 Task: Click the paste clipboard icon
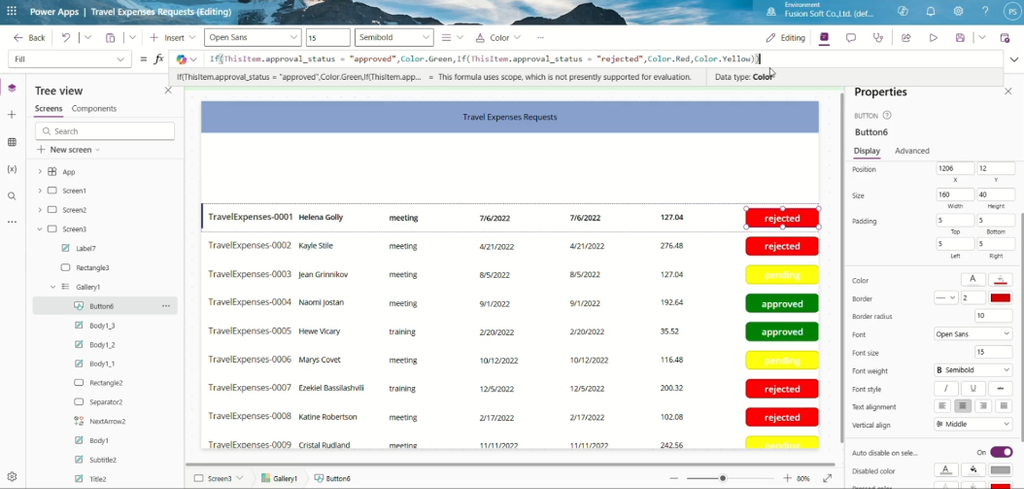click(110, 38)
